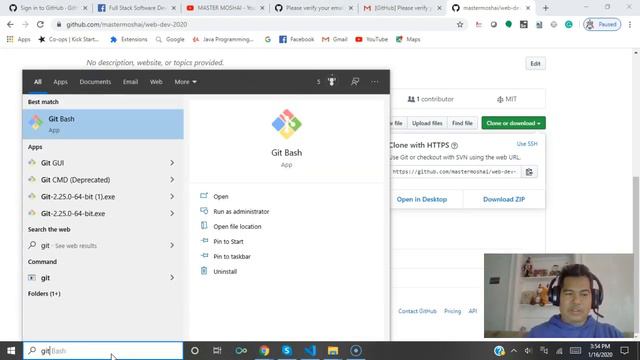Screen dimensions: 640x360
Task: Click Use SSH link
Action: [x=527, y=144]
